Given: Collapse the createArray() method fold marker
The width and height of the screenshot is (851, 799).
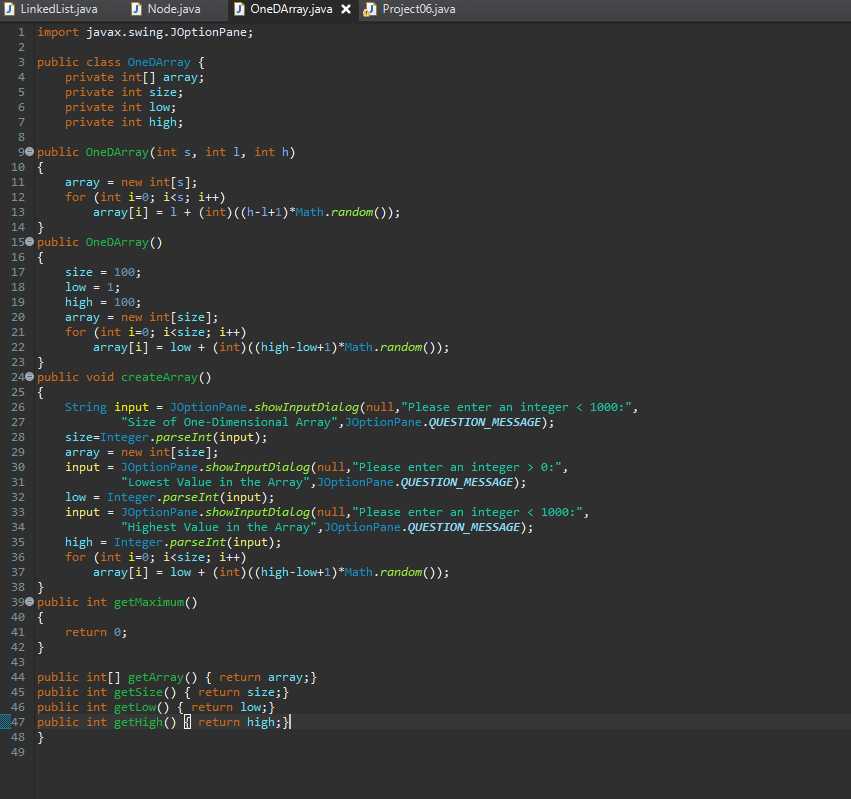Looking at the screenshot, I should point(29,377).
